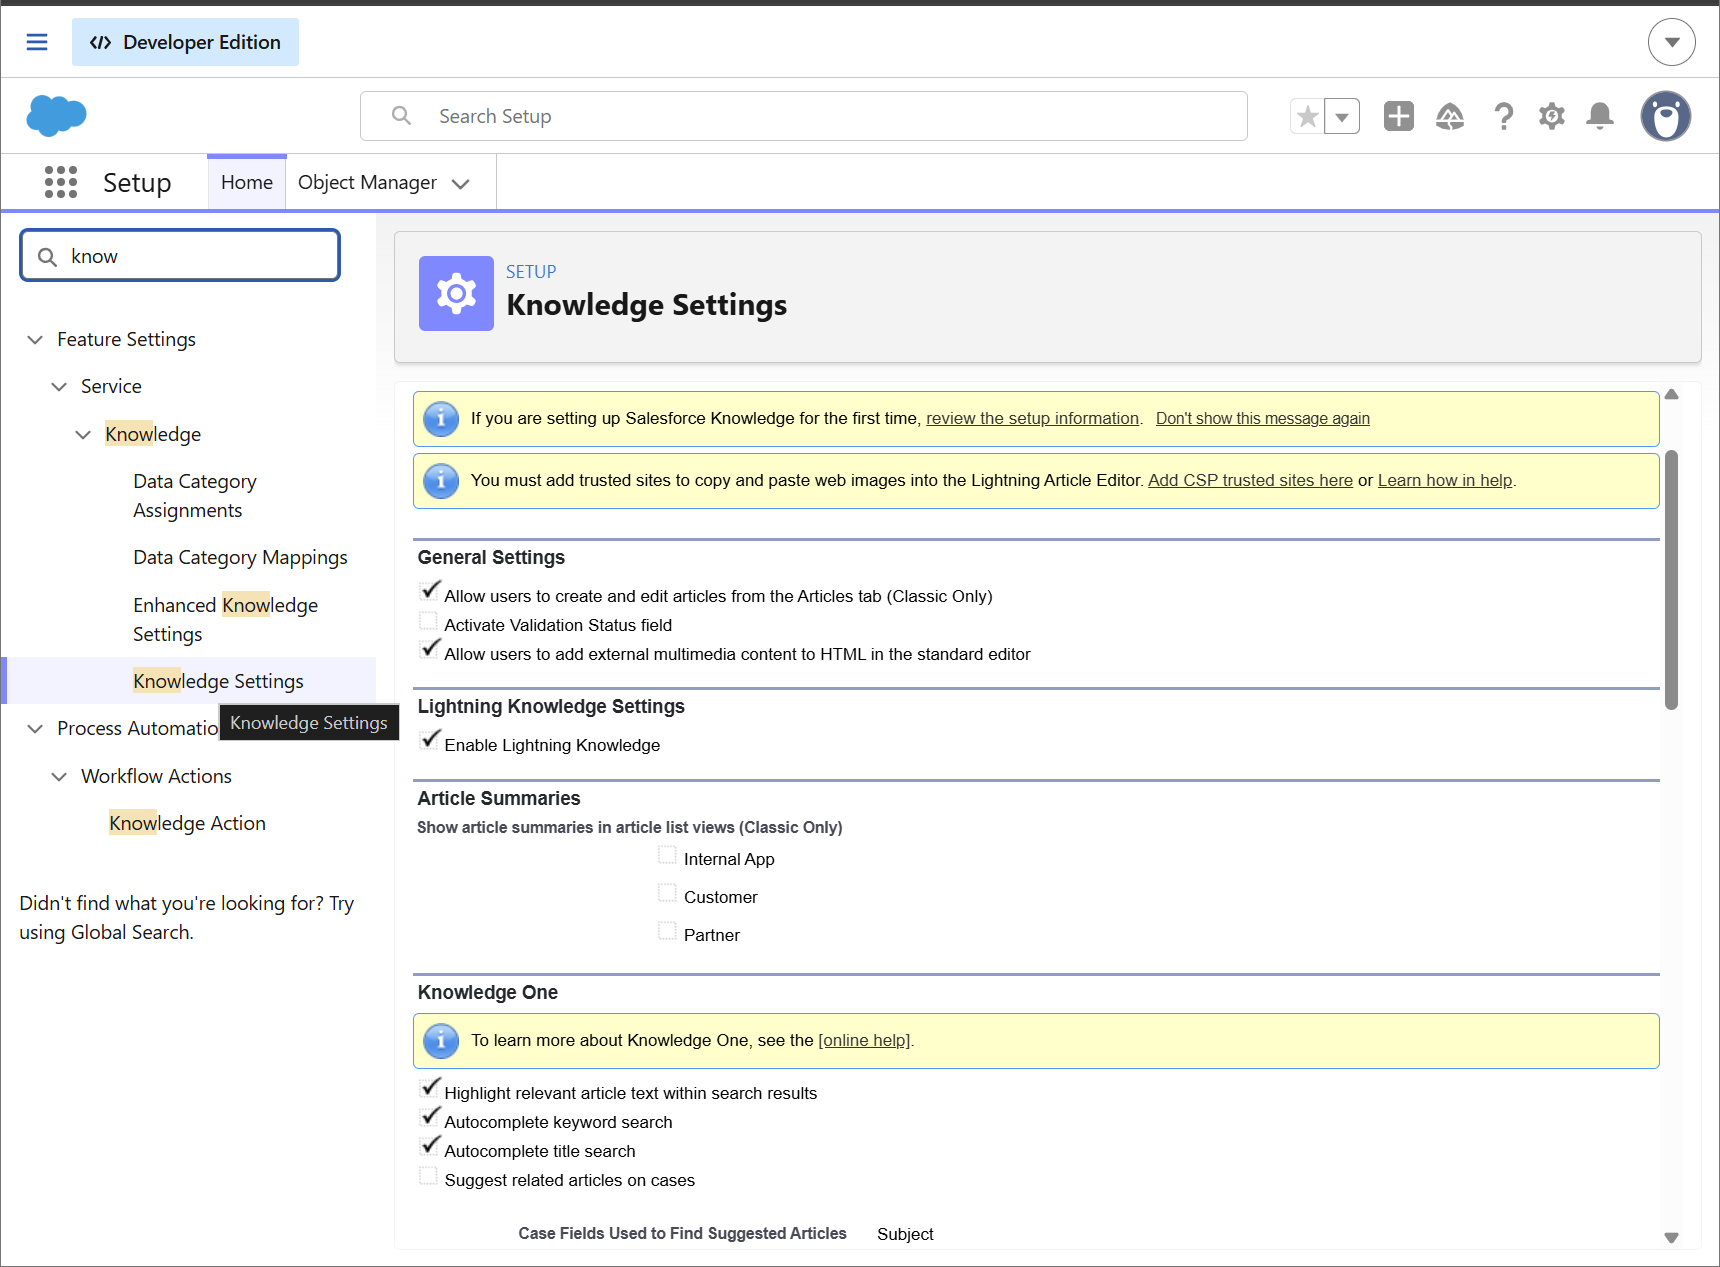Collapse the Workflow Actions node
This screenshot has height=1267, width=1720.
[59, 776]
